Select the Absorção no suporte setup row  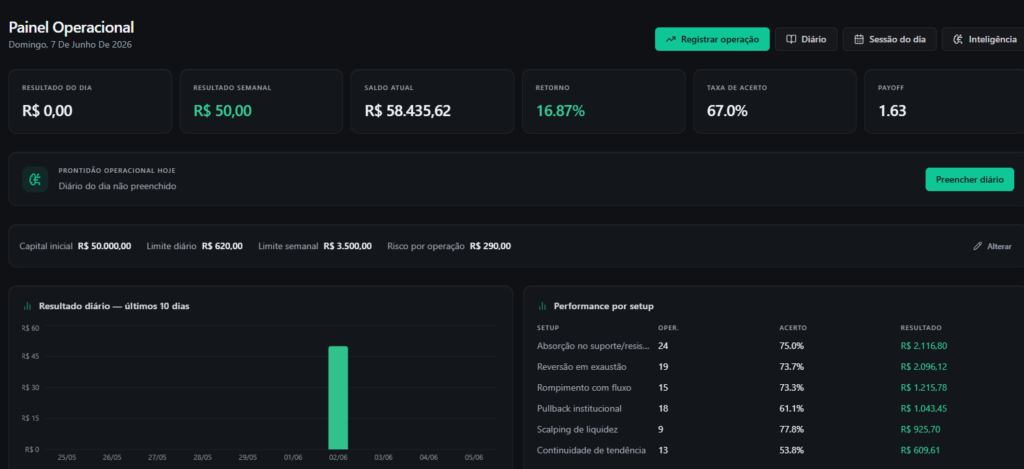[x=775, y=346]
